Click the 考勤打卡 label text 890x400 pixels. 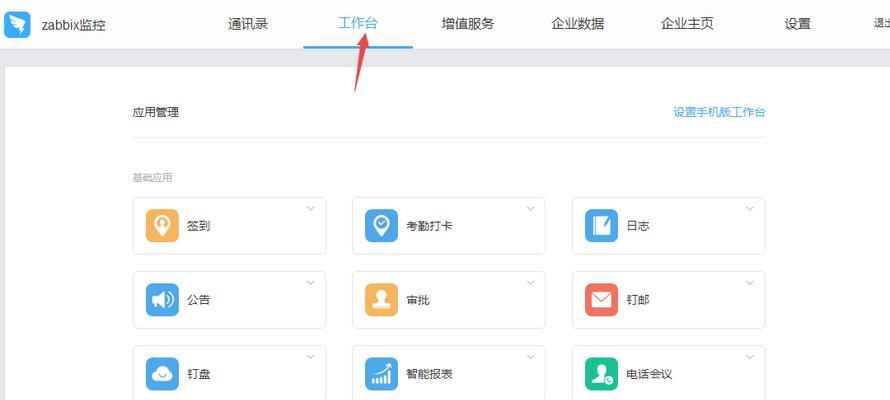(430, 226)
